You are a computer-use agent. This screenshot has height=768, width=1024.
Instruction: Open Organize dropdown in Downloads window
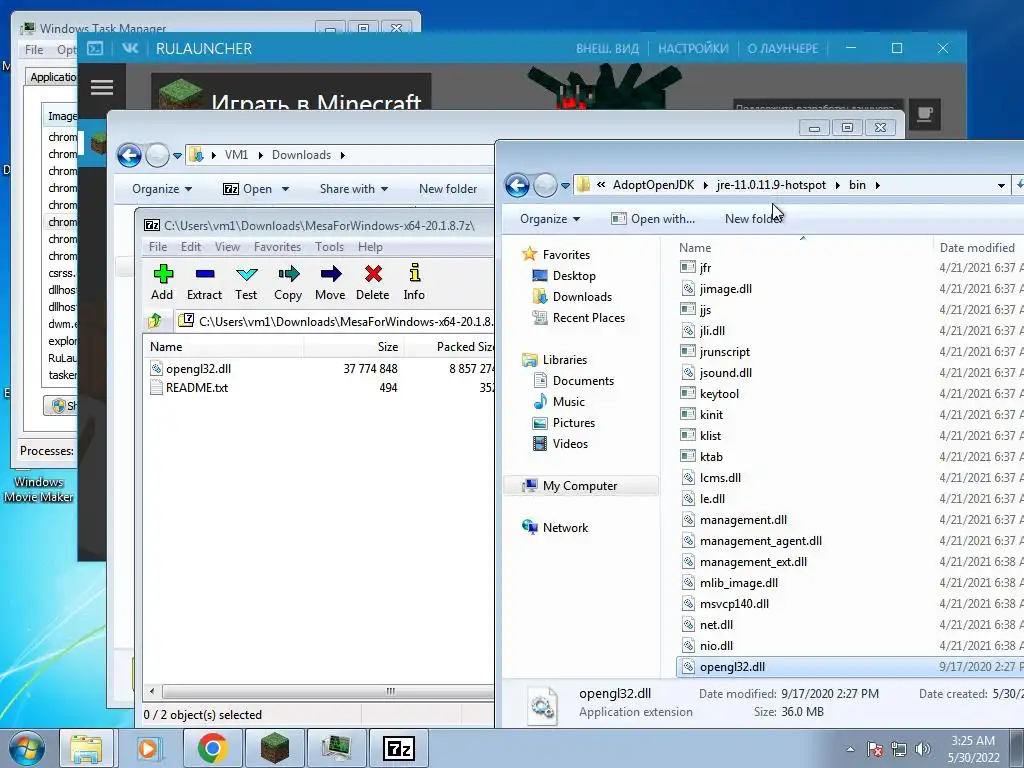coord(162,189)
